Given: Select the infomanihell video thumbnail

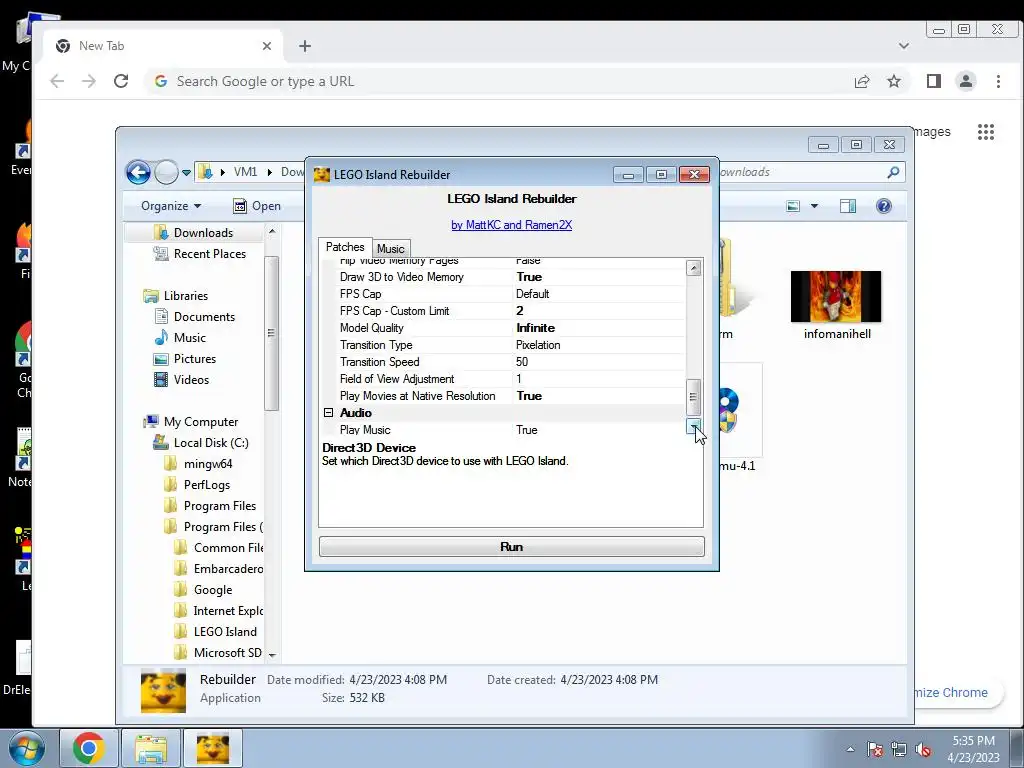Looking at the screenshot, I should coord(836,296).
